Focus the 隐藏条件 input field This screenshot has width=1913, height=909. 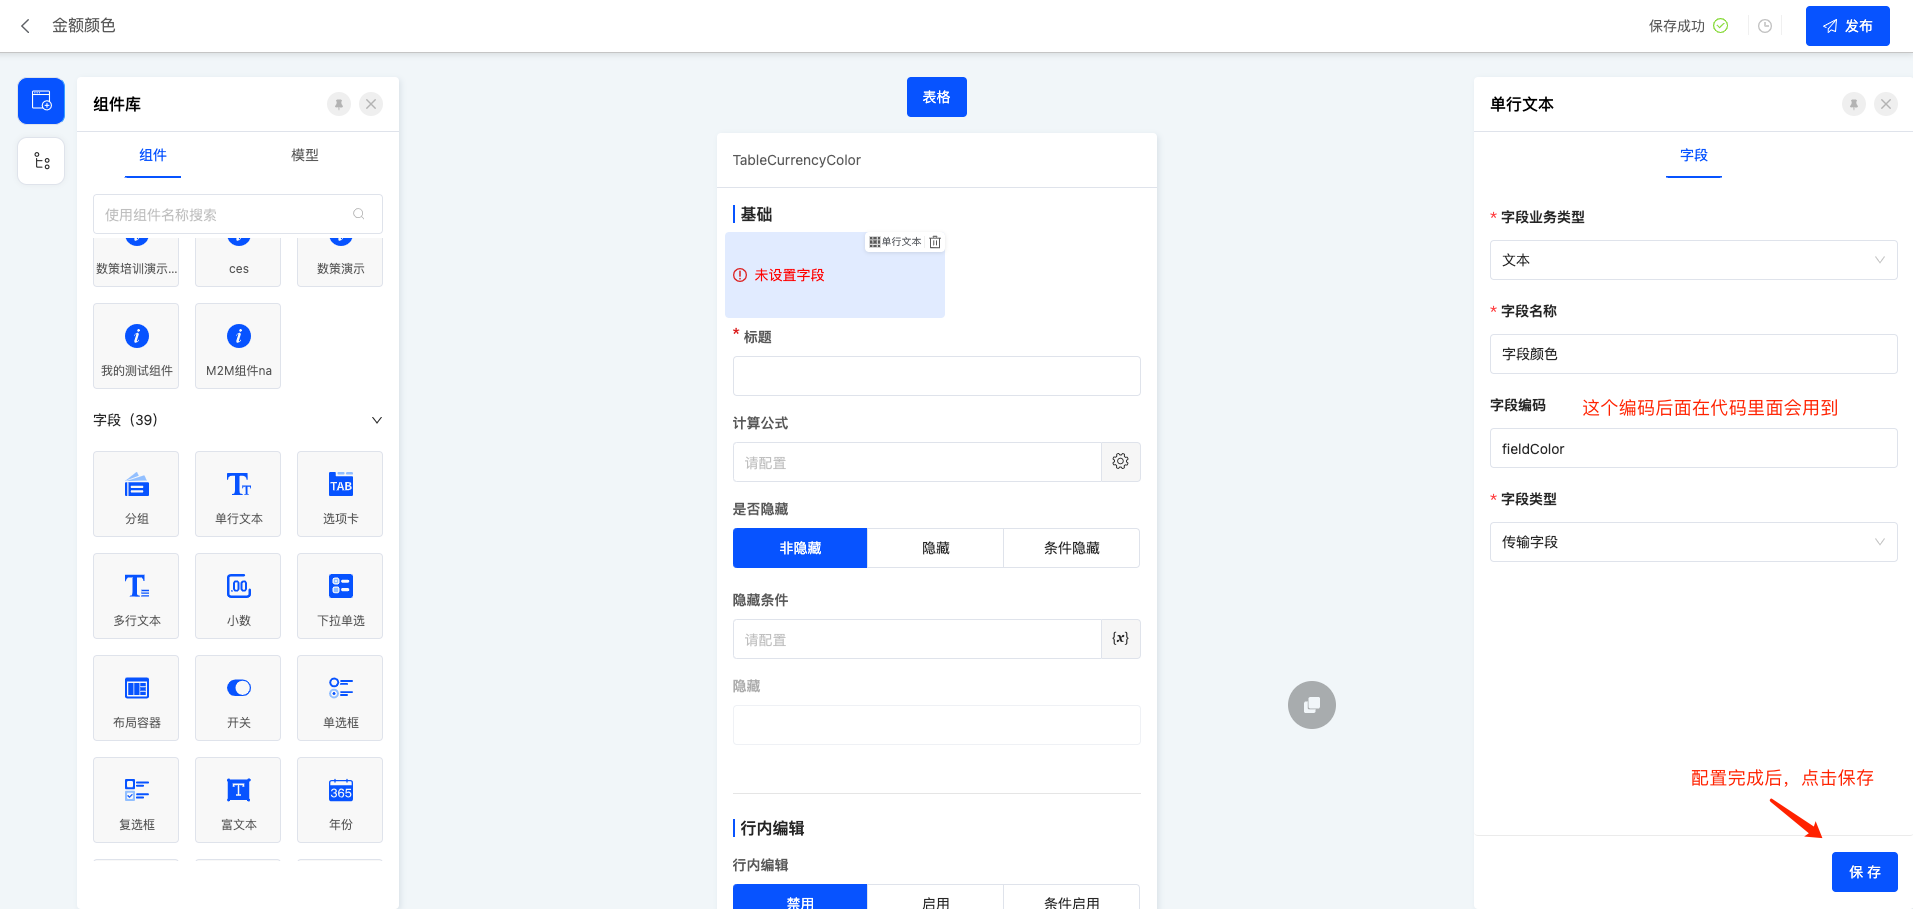917,639
